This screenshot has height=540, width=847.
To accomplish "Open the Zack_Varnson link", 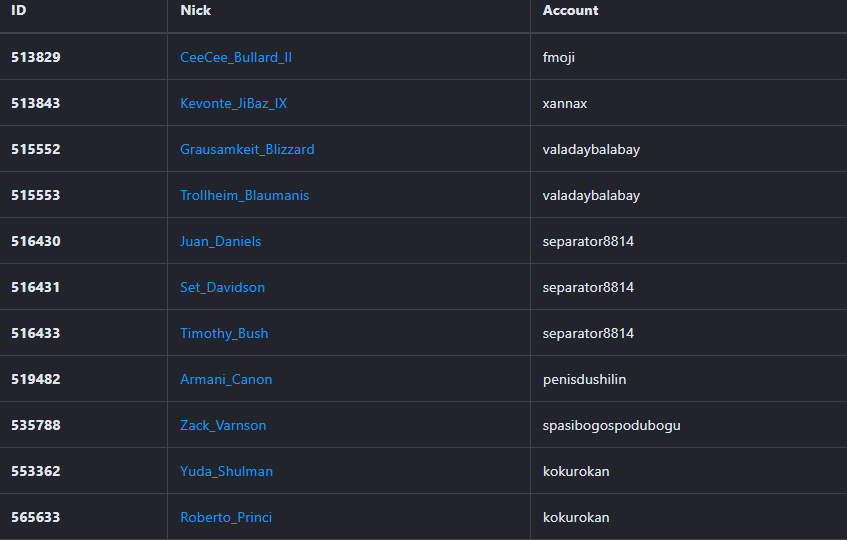I will click(x=223, y=426).
